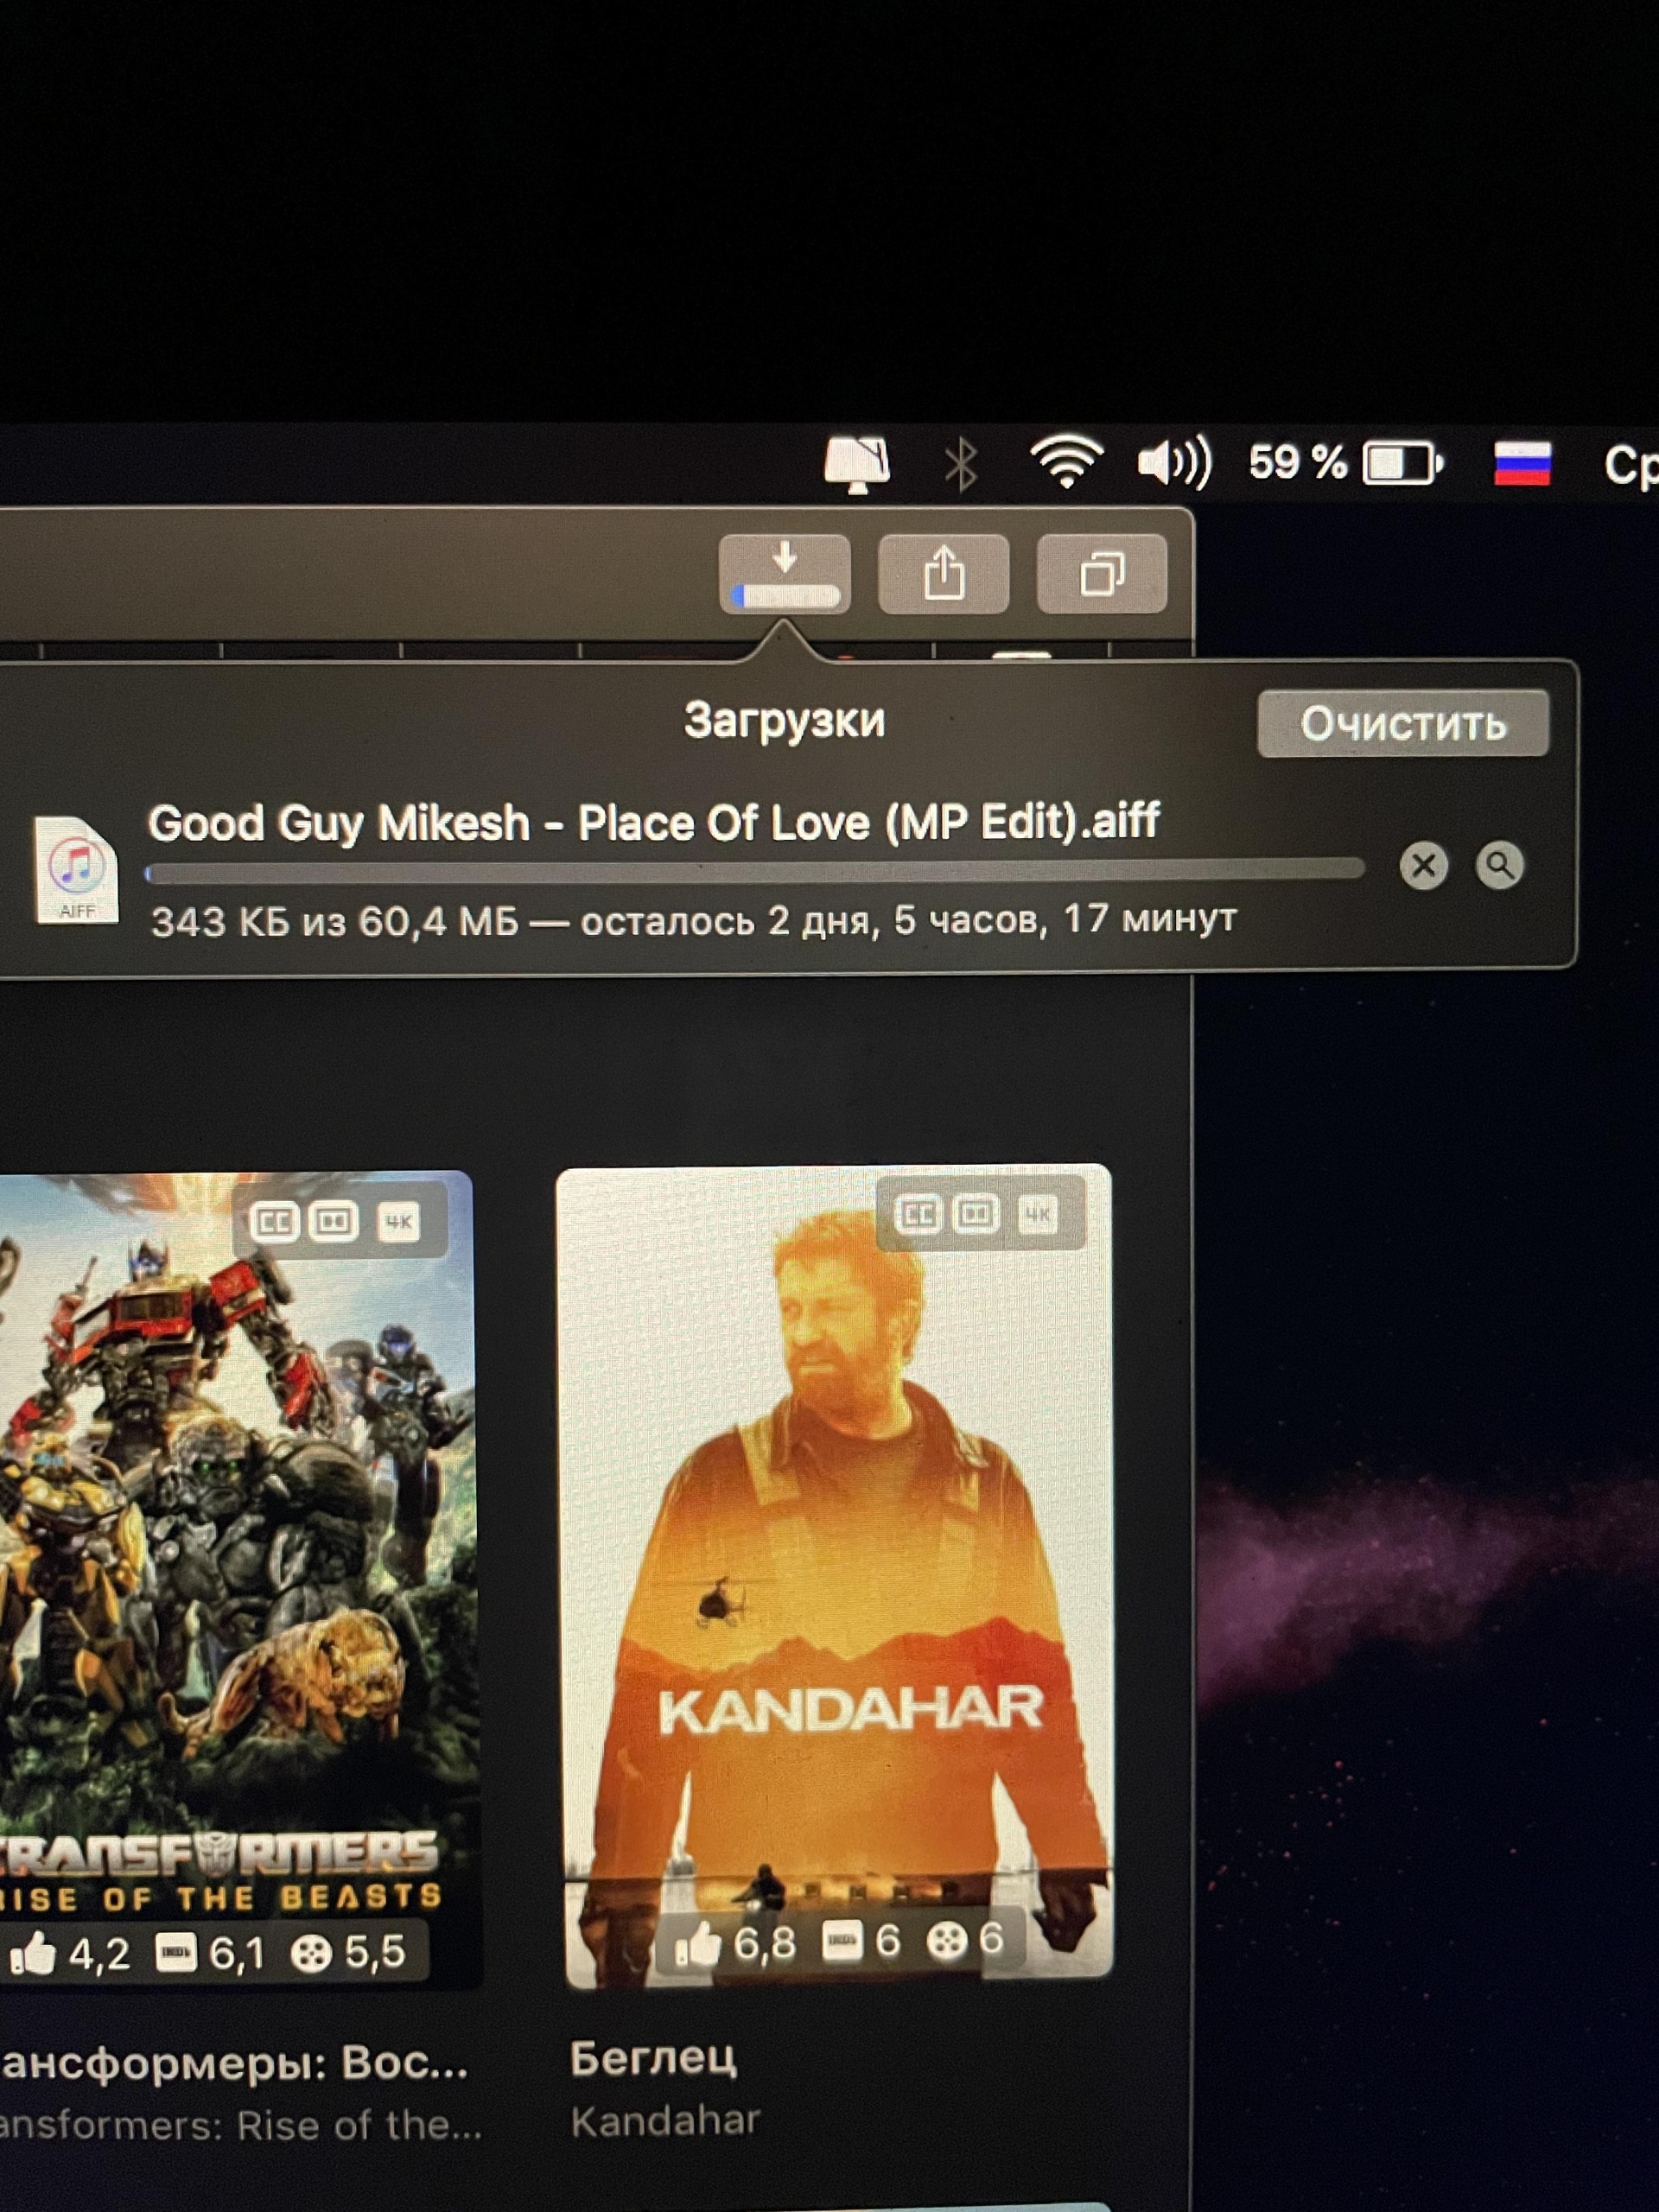Click the Transformers Russian title link
The height and width of the screenshot is (2212, 1659).
pyautogui.click(x=234, y=2063)
